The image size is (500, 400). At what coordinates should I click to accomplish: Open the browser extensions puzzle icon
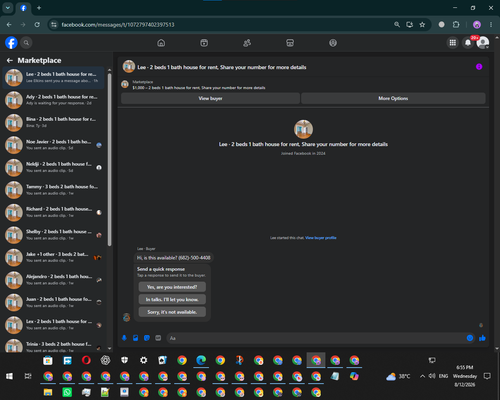click(456, 24)
